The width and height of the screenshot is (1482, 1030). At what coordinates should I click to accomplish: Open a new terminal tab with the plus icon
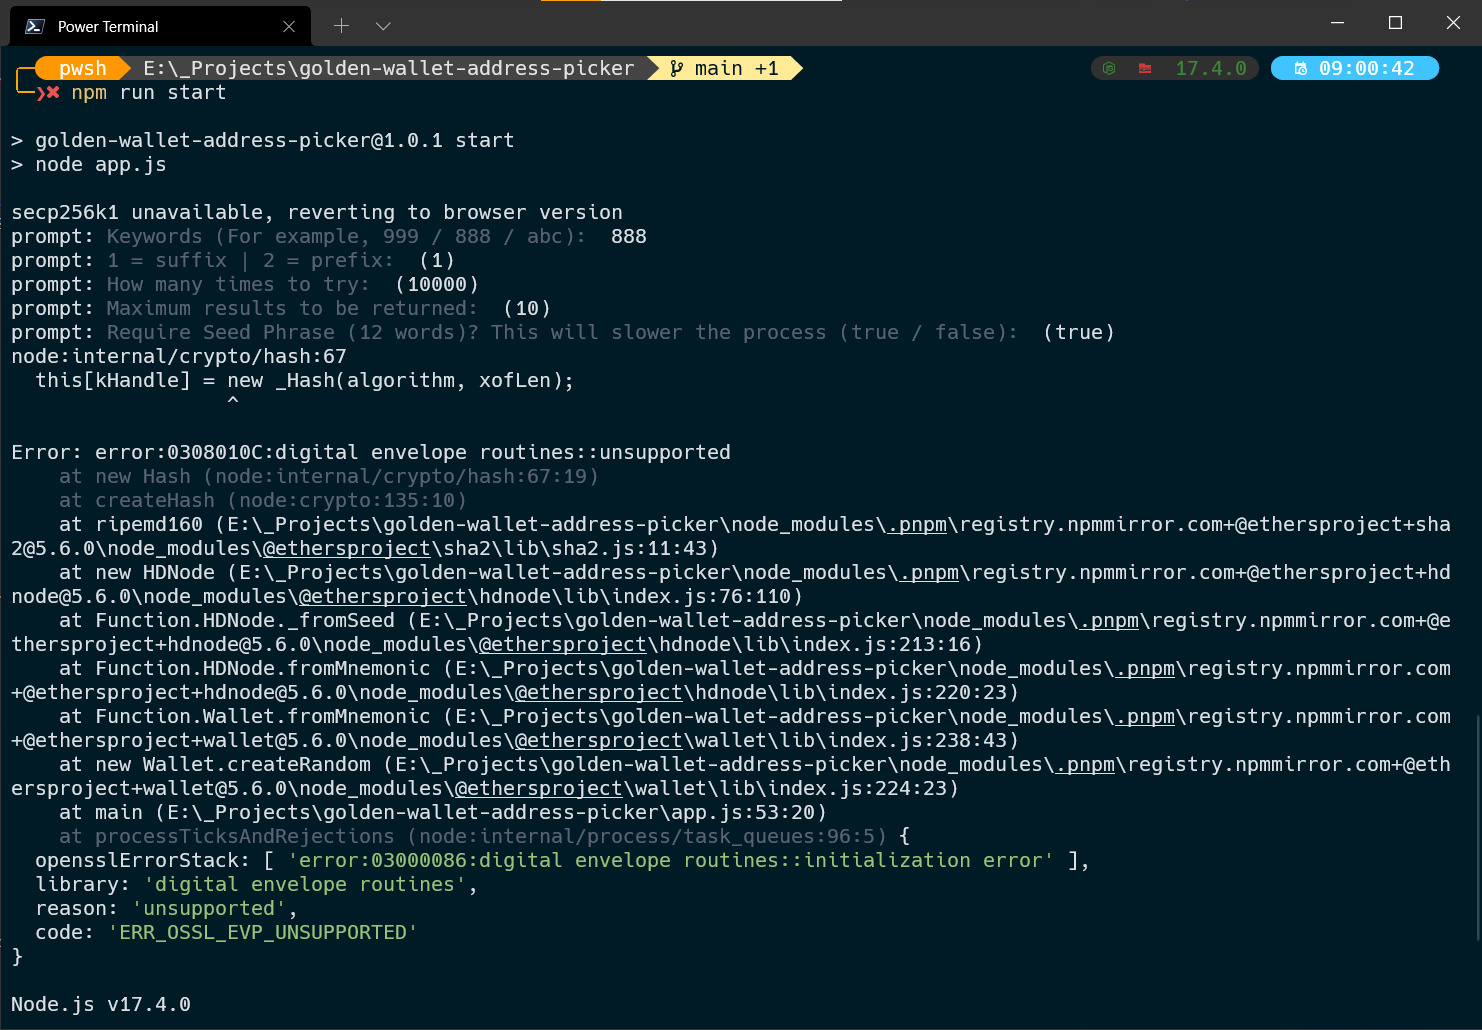[x=343, y=25]
